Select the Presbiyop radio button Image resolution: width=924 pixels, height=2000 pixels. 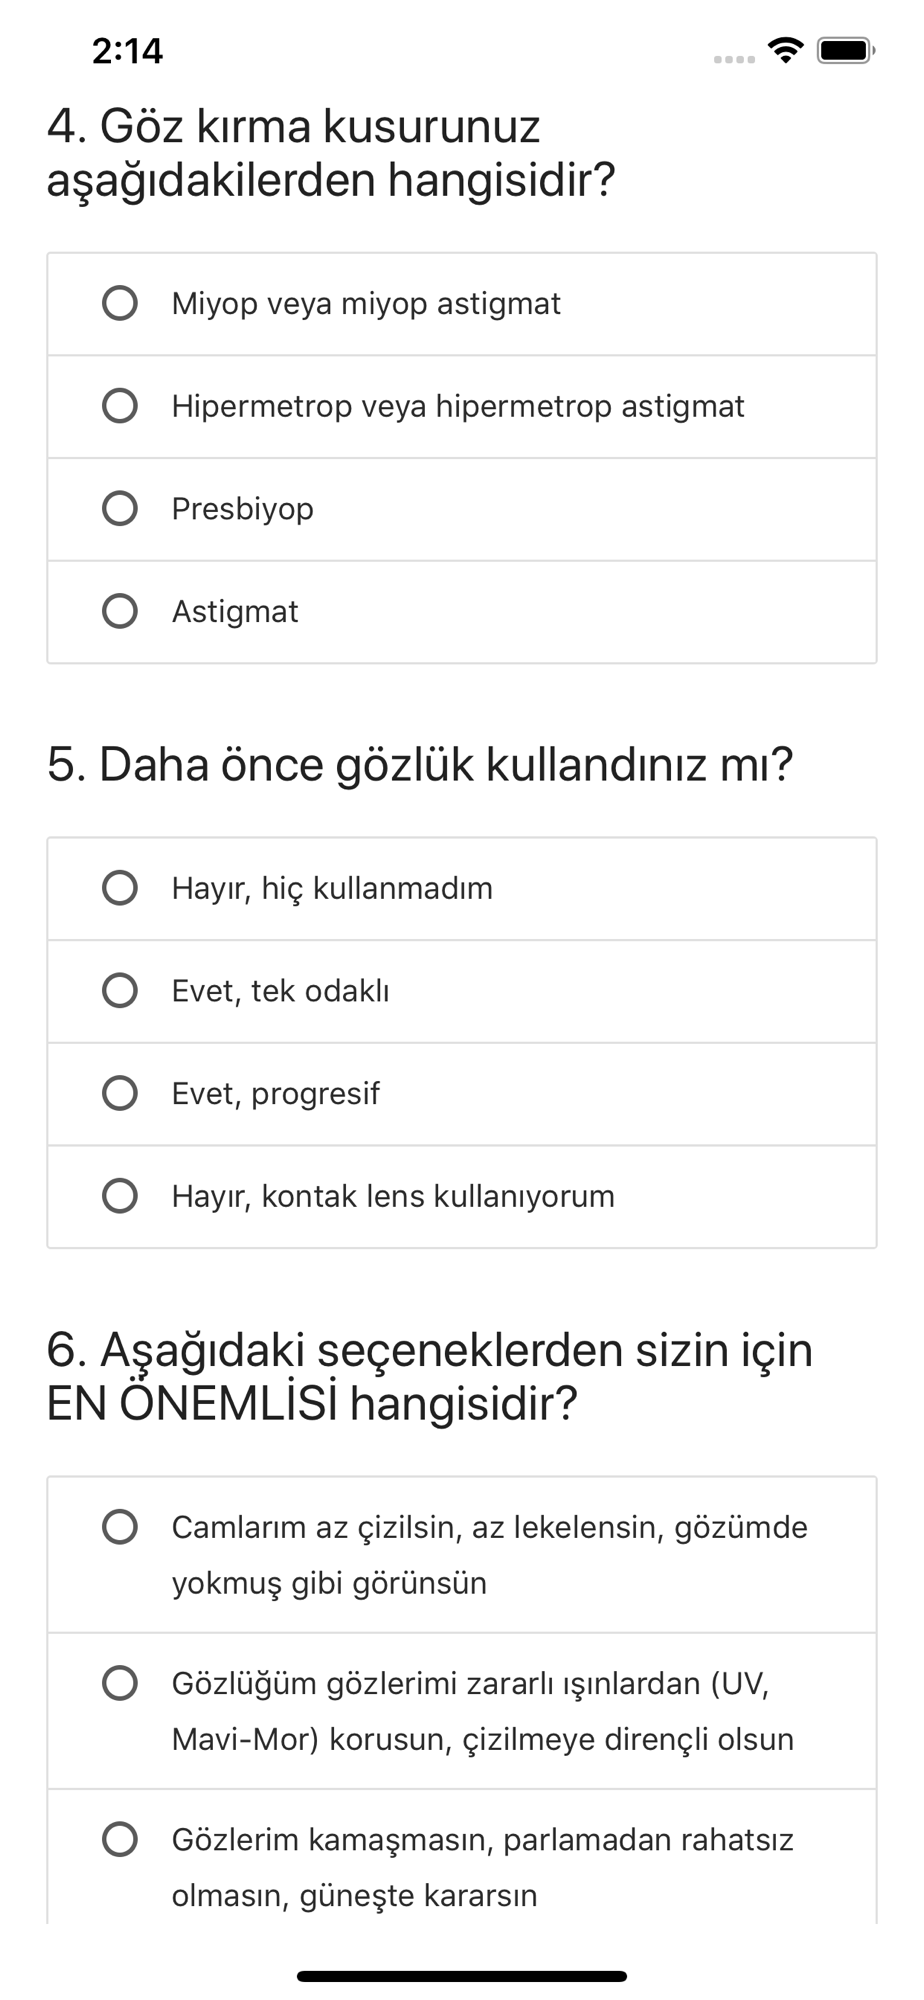(x=120, y=508)
